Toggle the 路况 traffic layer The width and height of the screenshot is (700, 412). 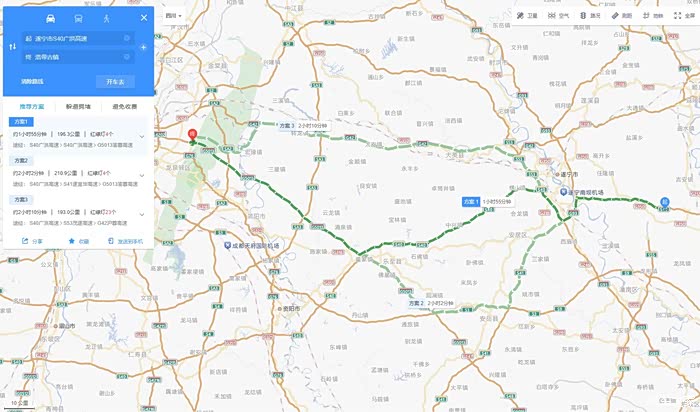(x=590, y=16)
